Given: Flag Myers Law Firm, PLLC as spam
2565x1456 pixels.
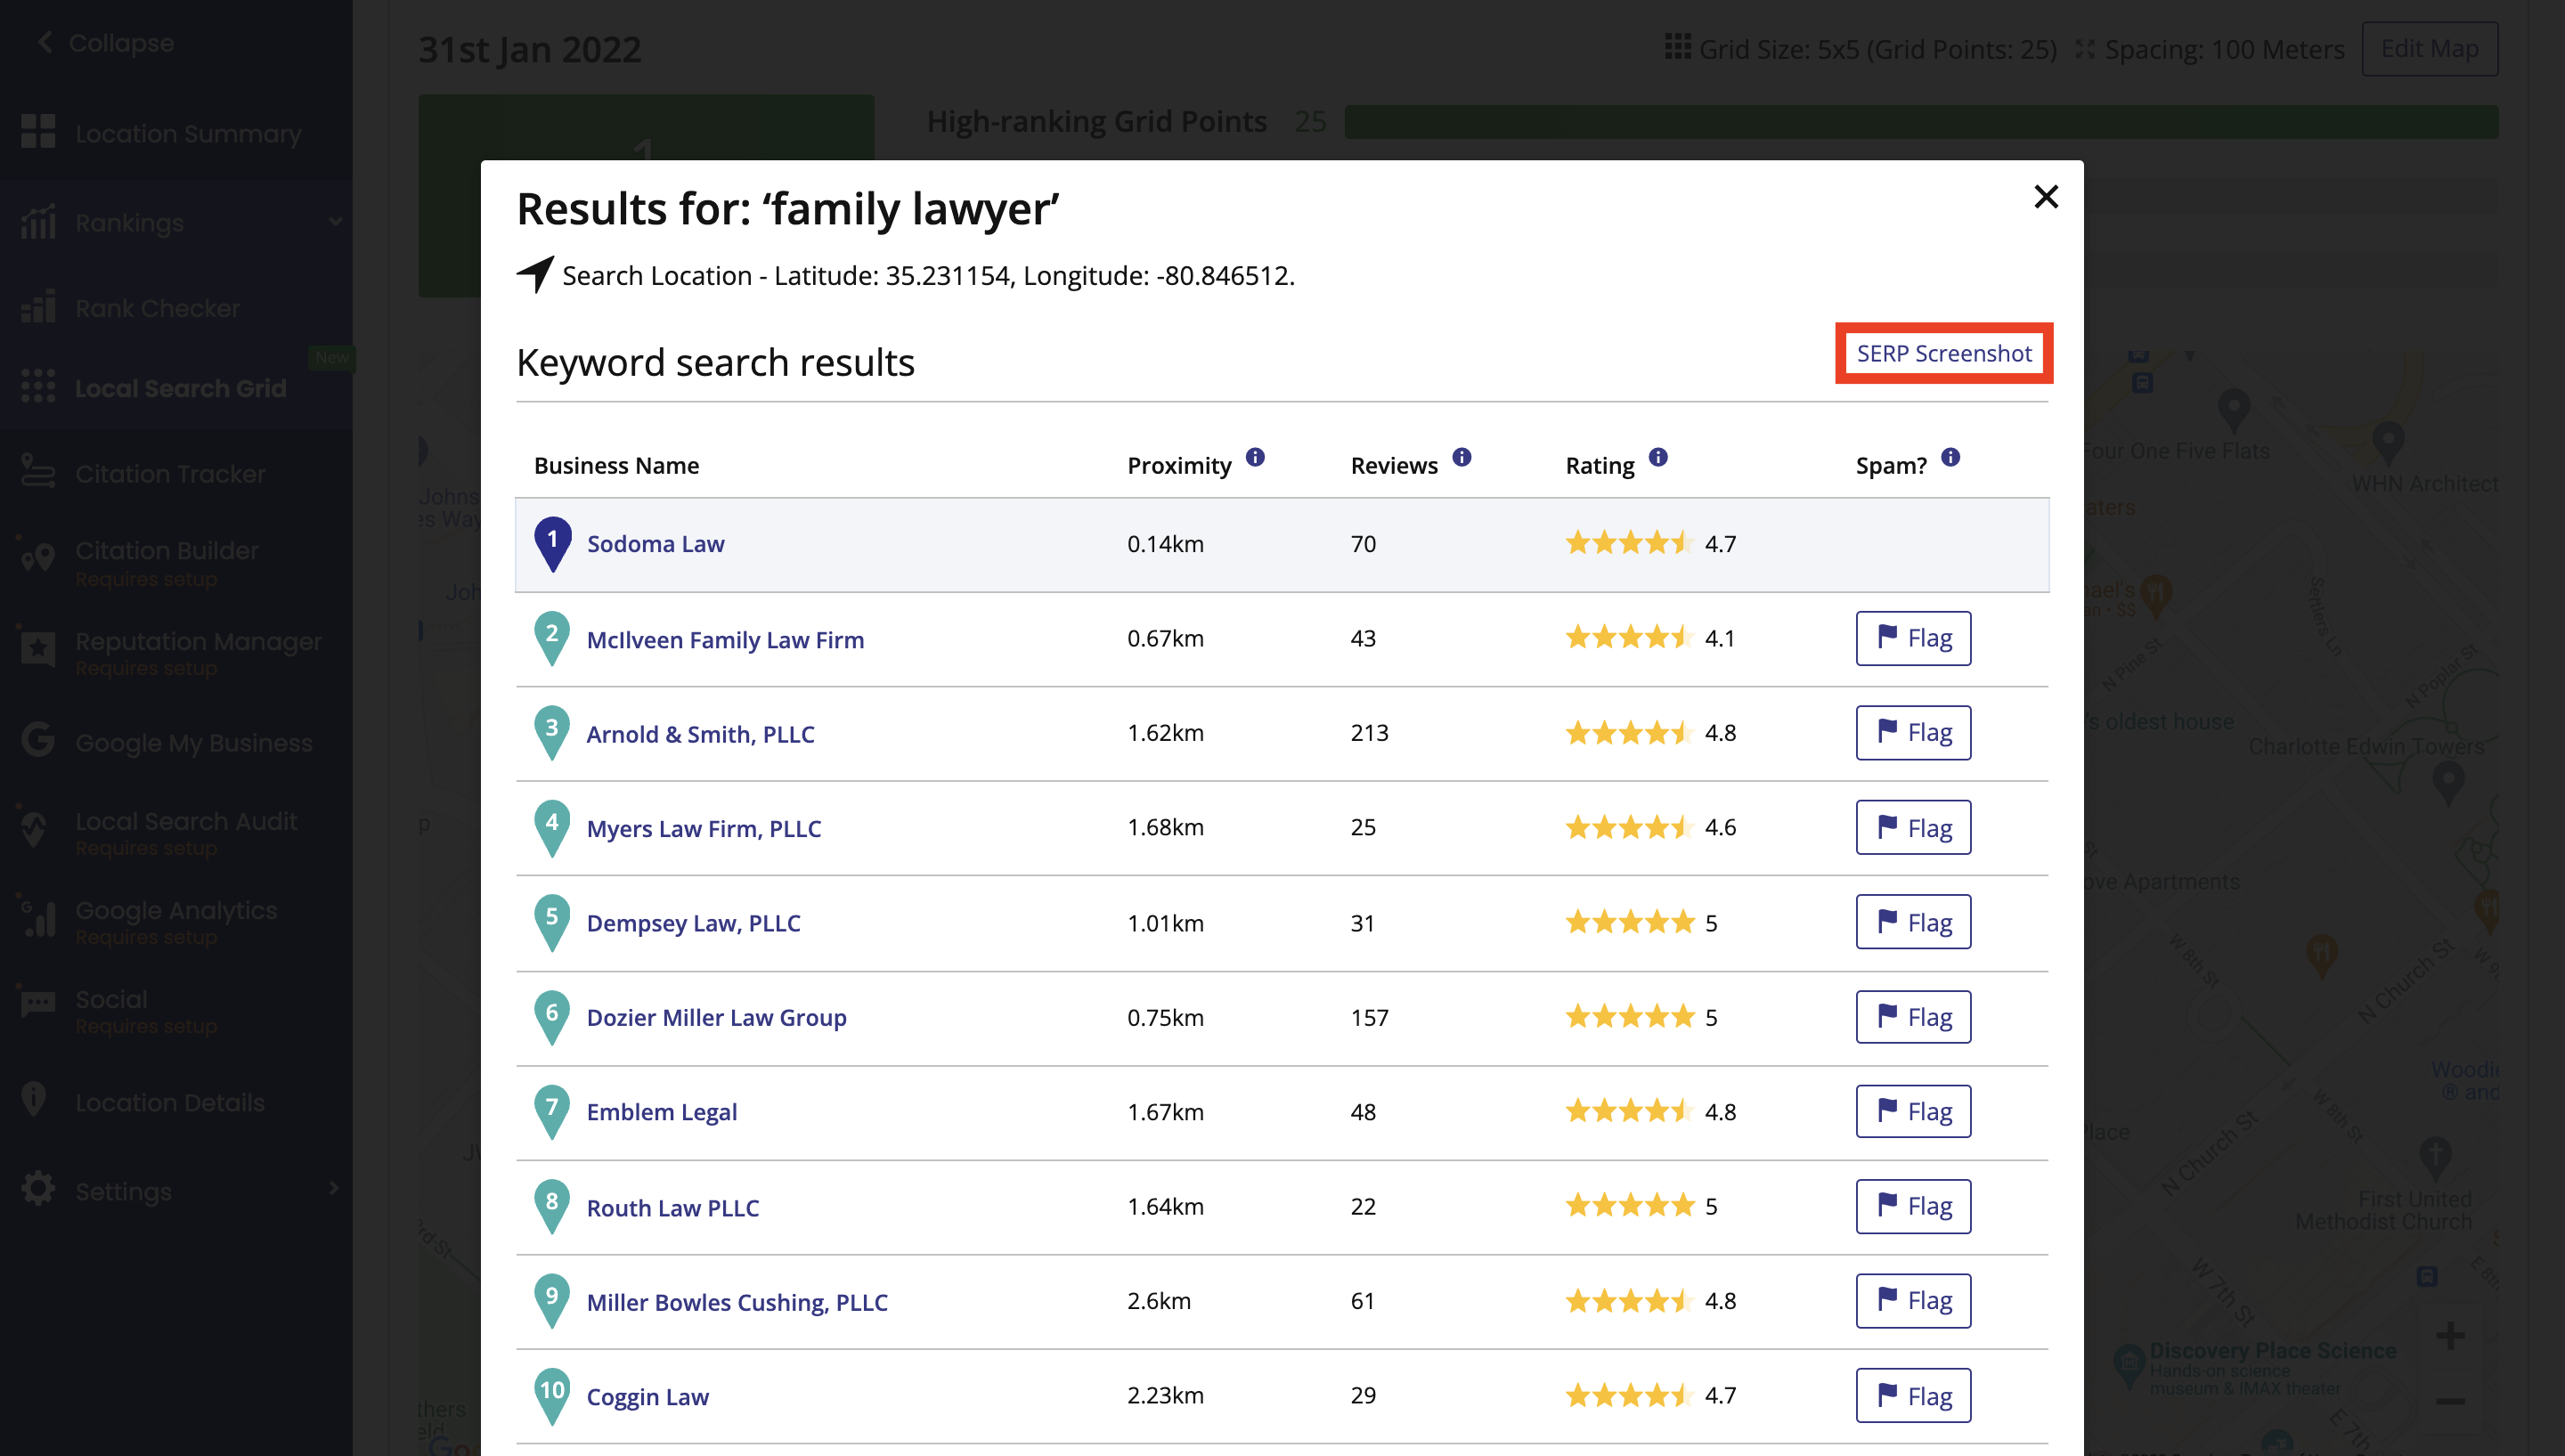Looking at the screenshot, I should [x=1912, y=827].
